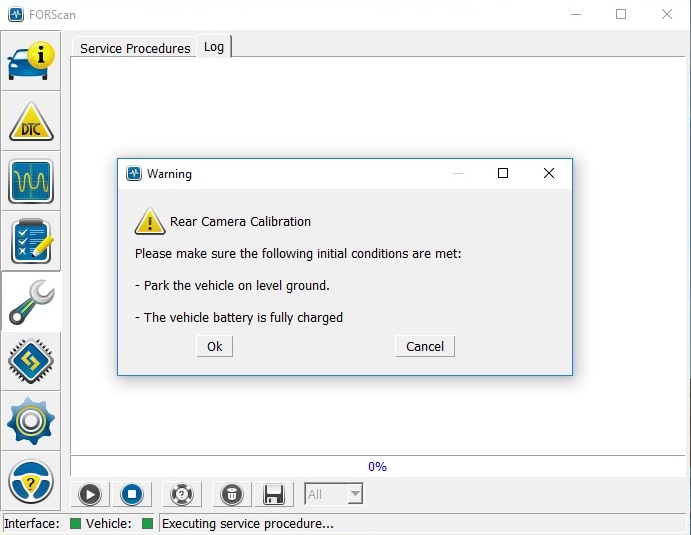Click the lifebuoy help icon
The width and height of the screenshot is (691, 535).
pyautogui.click(x=181, y=494)
